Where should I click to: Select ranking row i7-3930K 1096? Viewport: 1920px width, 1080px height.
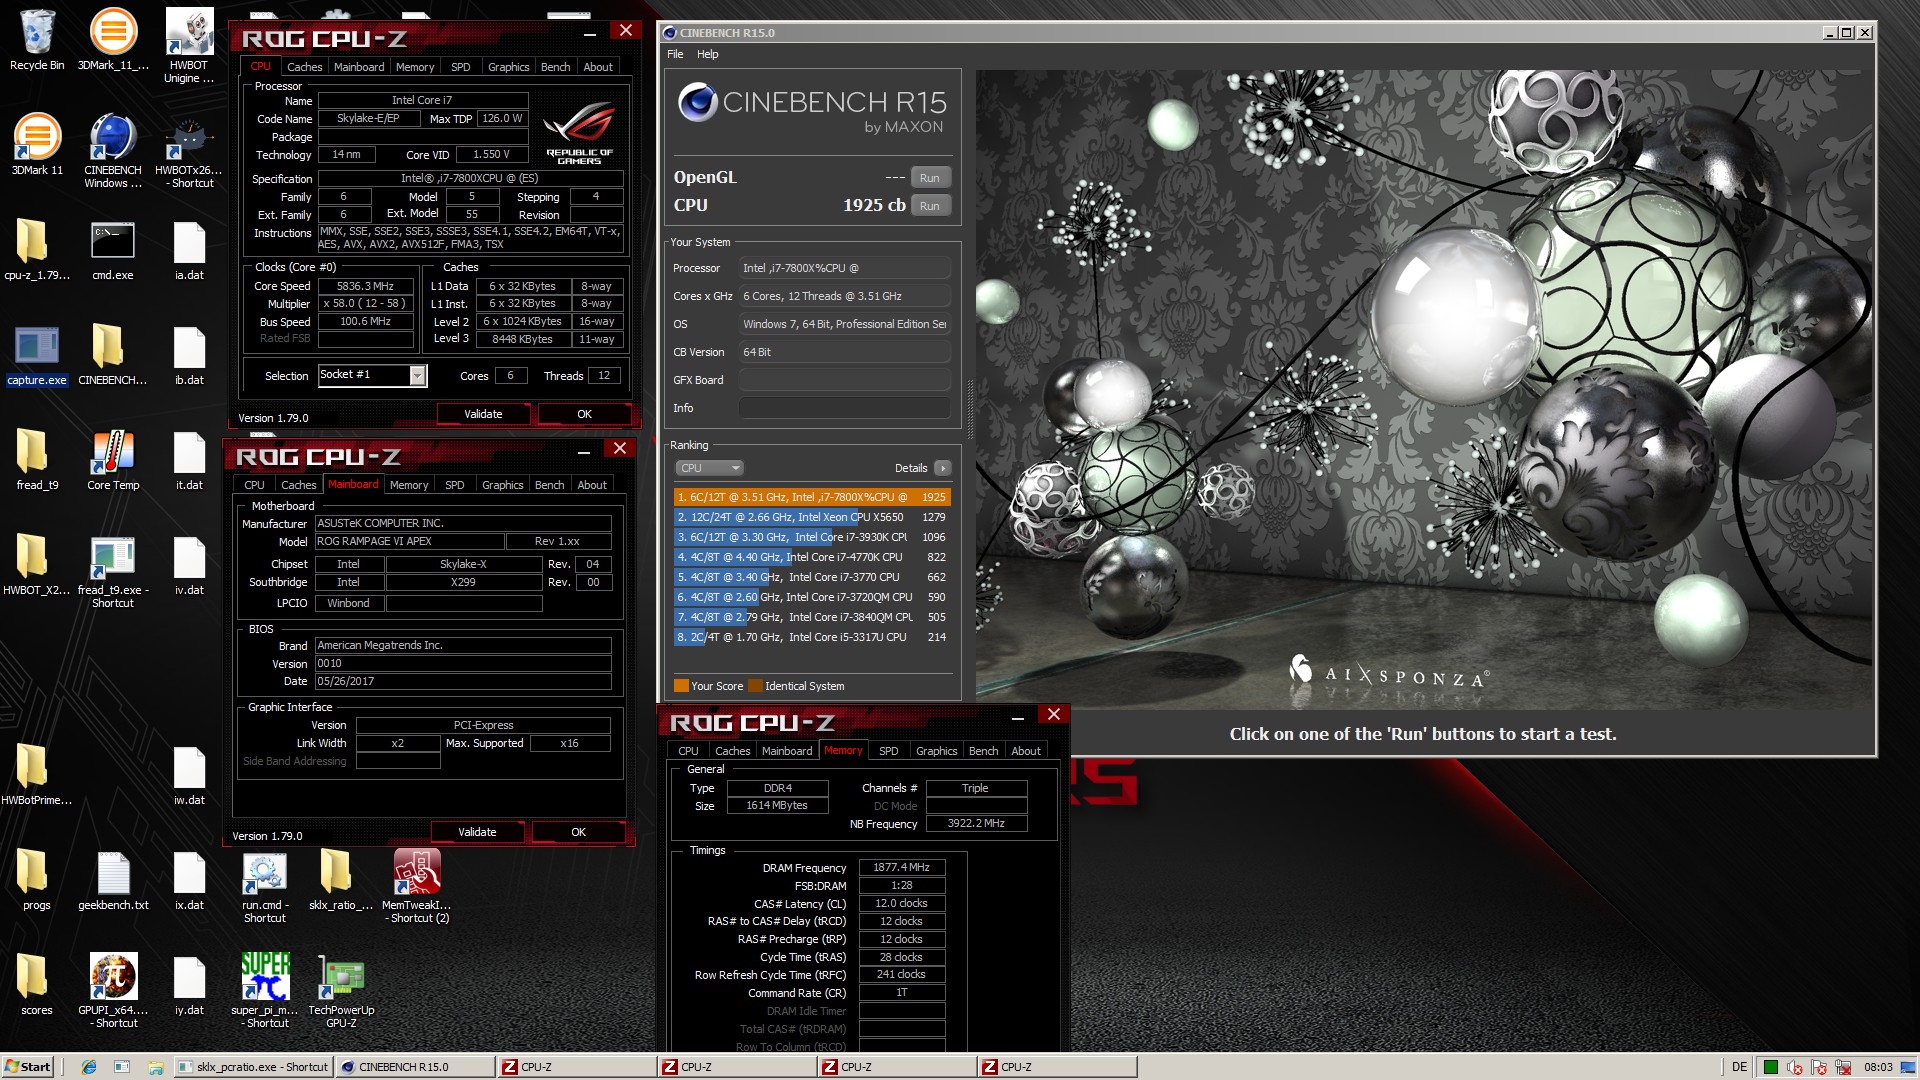pyautogui.click(x=811, y=537)
